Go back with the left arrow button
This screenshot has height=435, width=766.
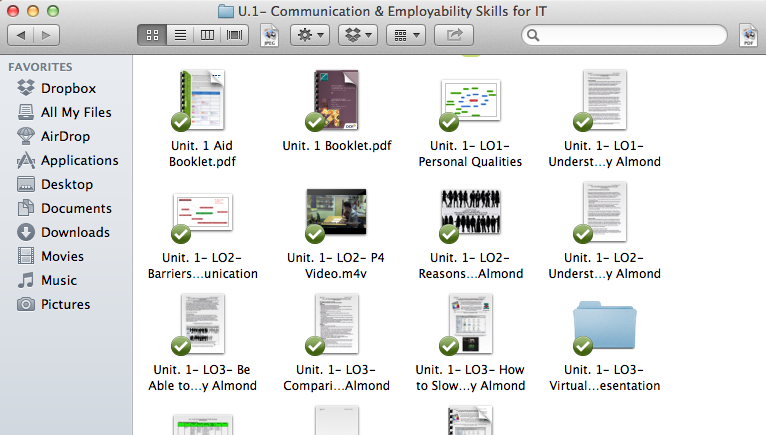point(21,35)
